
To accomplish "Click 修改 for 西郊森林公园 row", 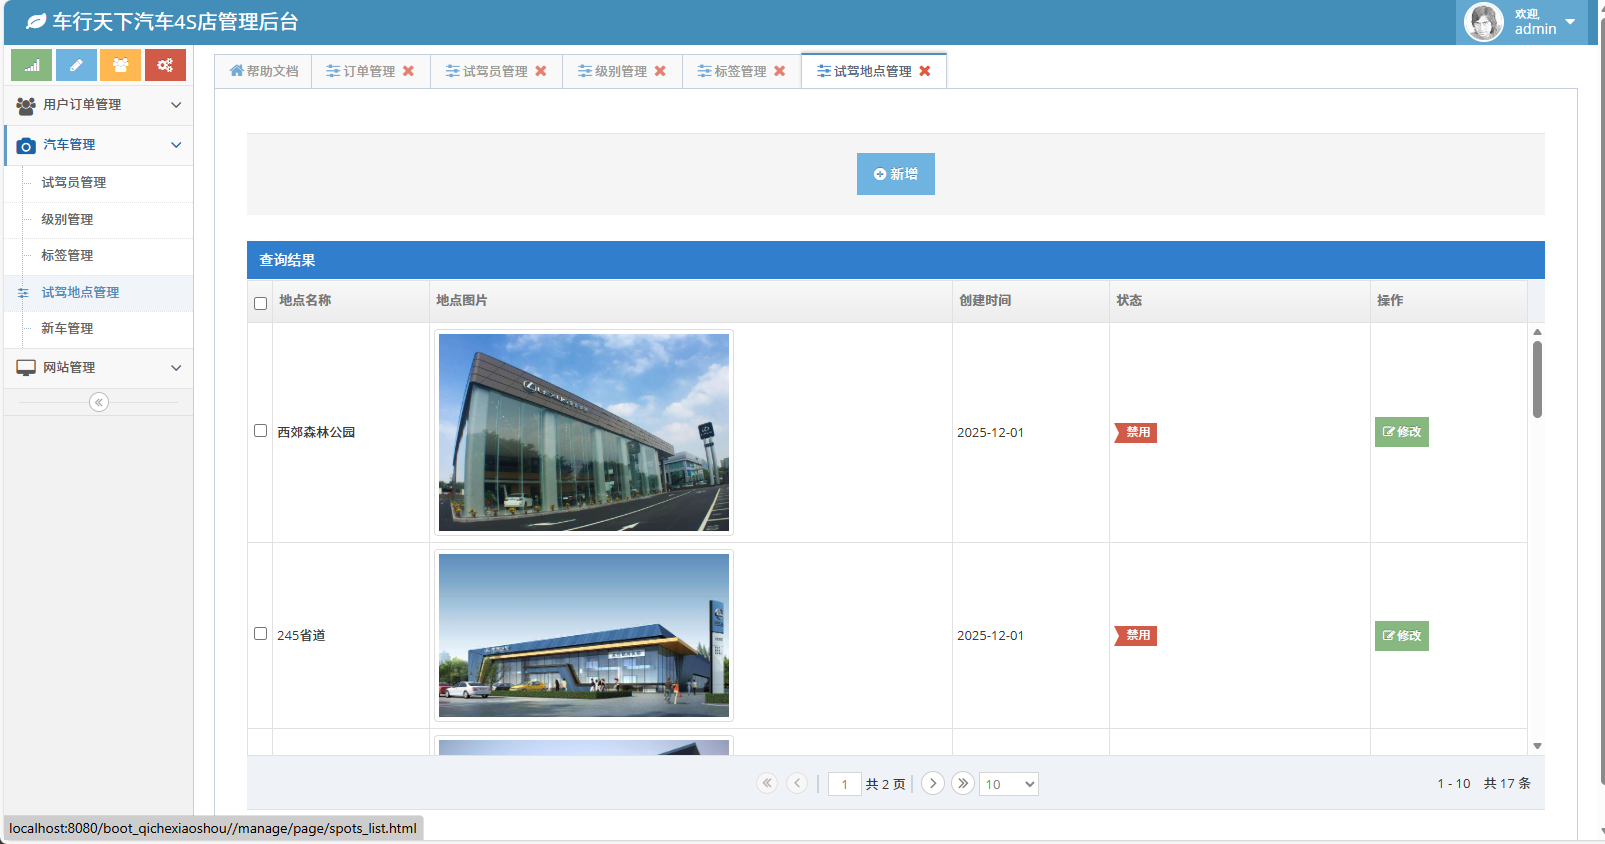I will tap(1401, 432).
